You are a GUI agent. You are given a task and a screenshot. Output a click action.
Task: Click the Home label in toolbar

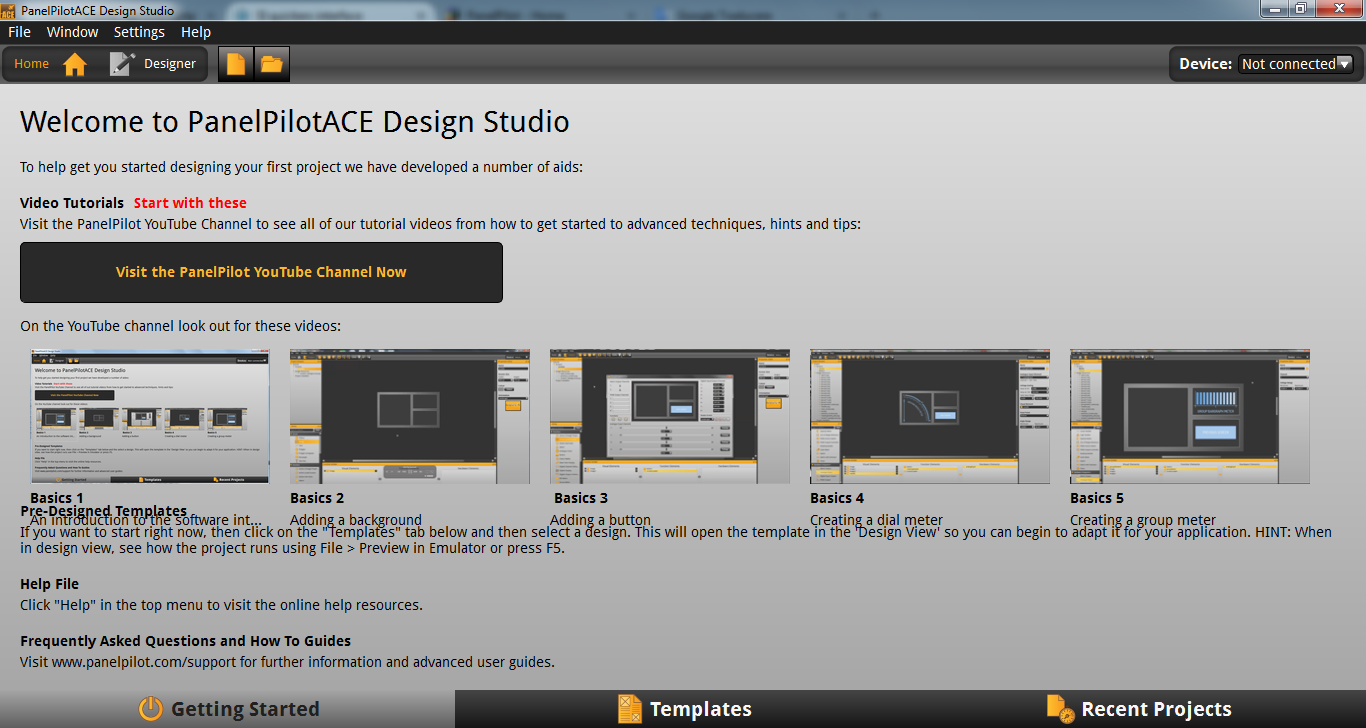click(31, 64)
